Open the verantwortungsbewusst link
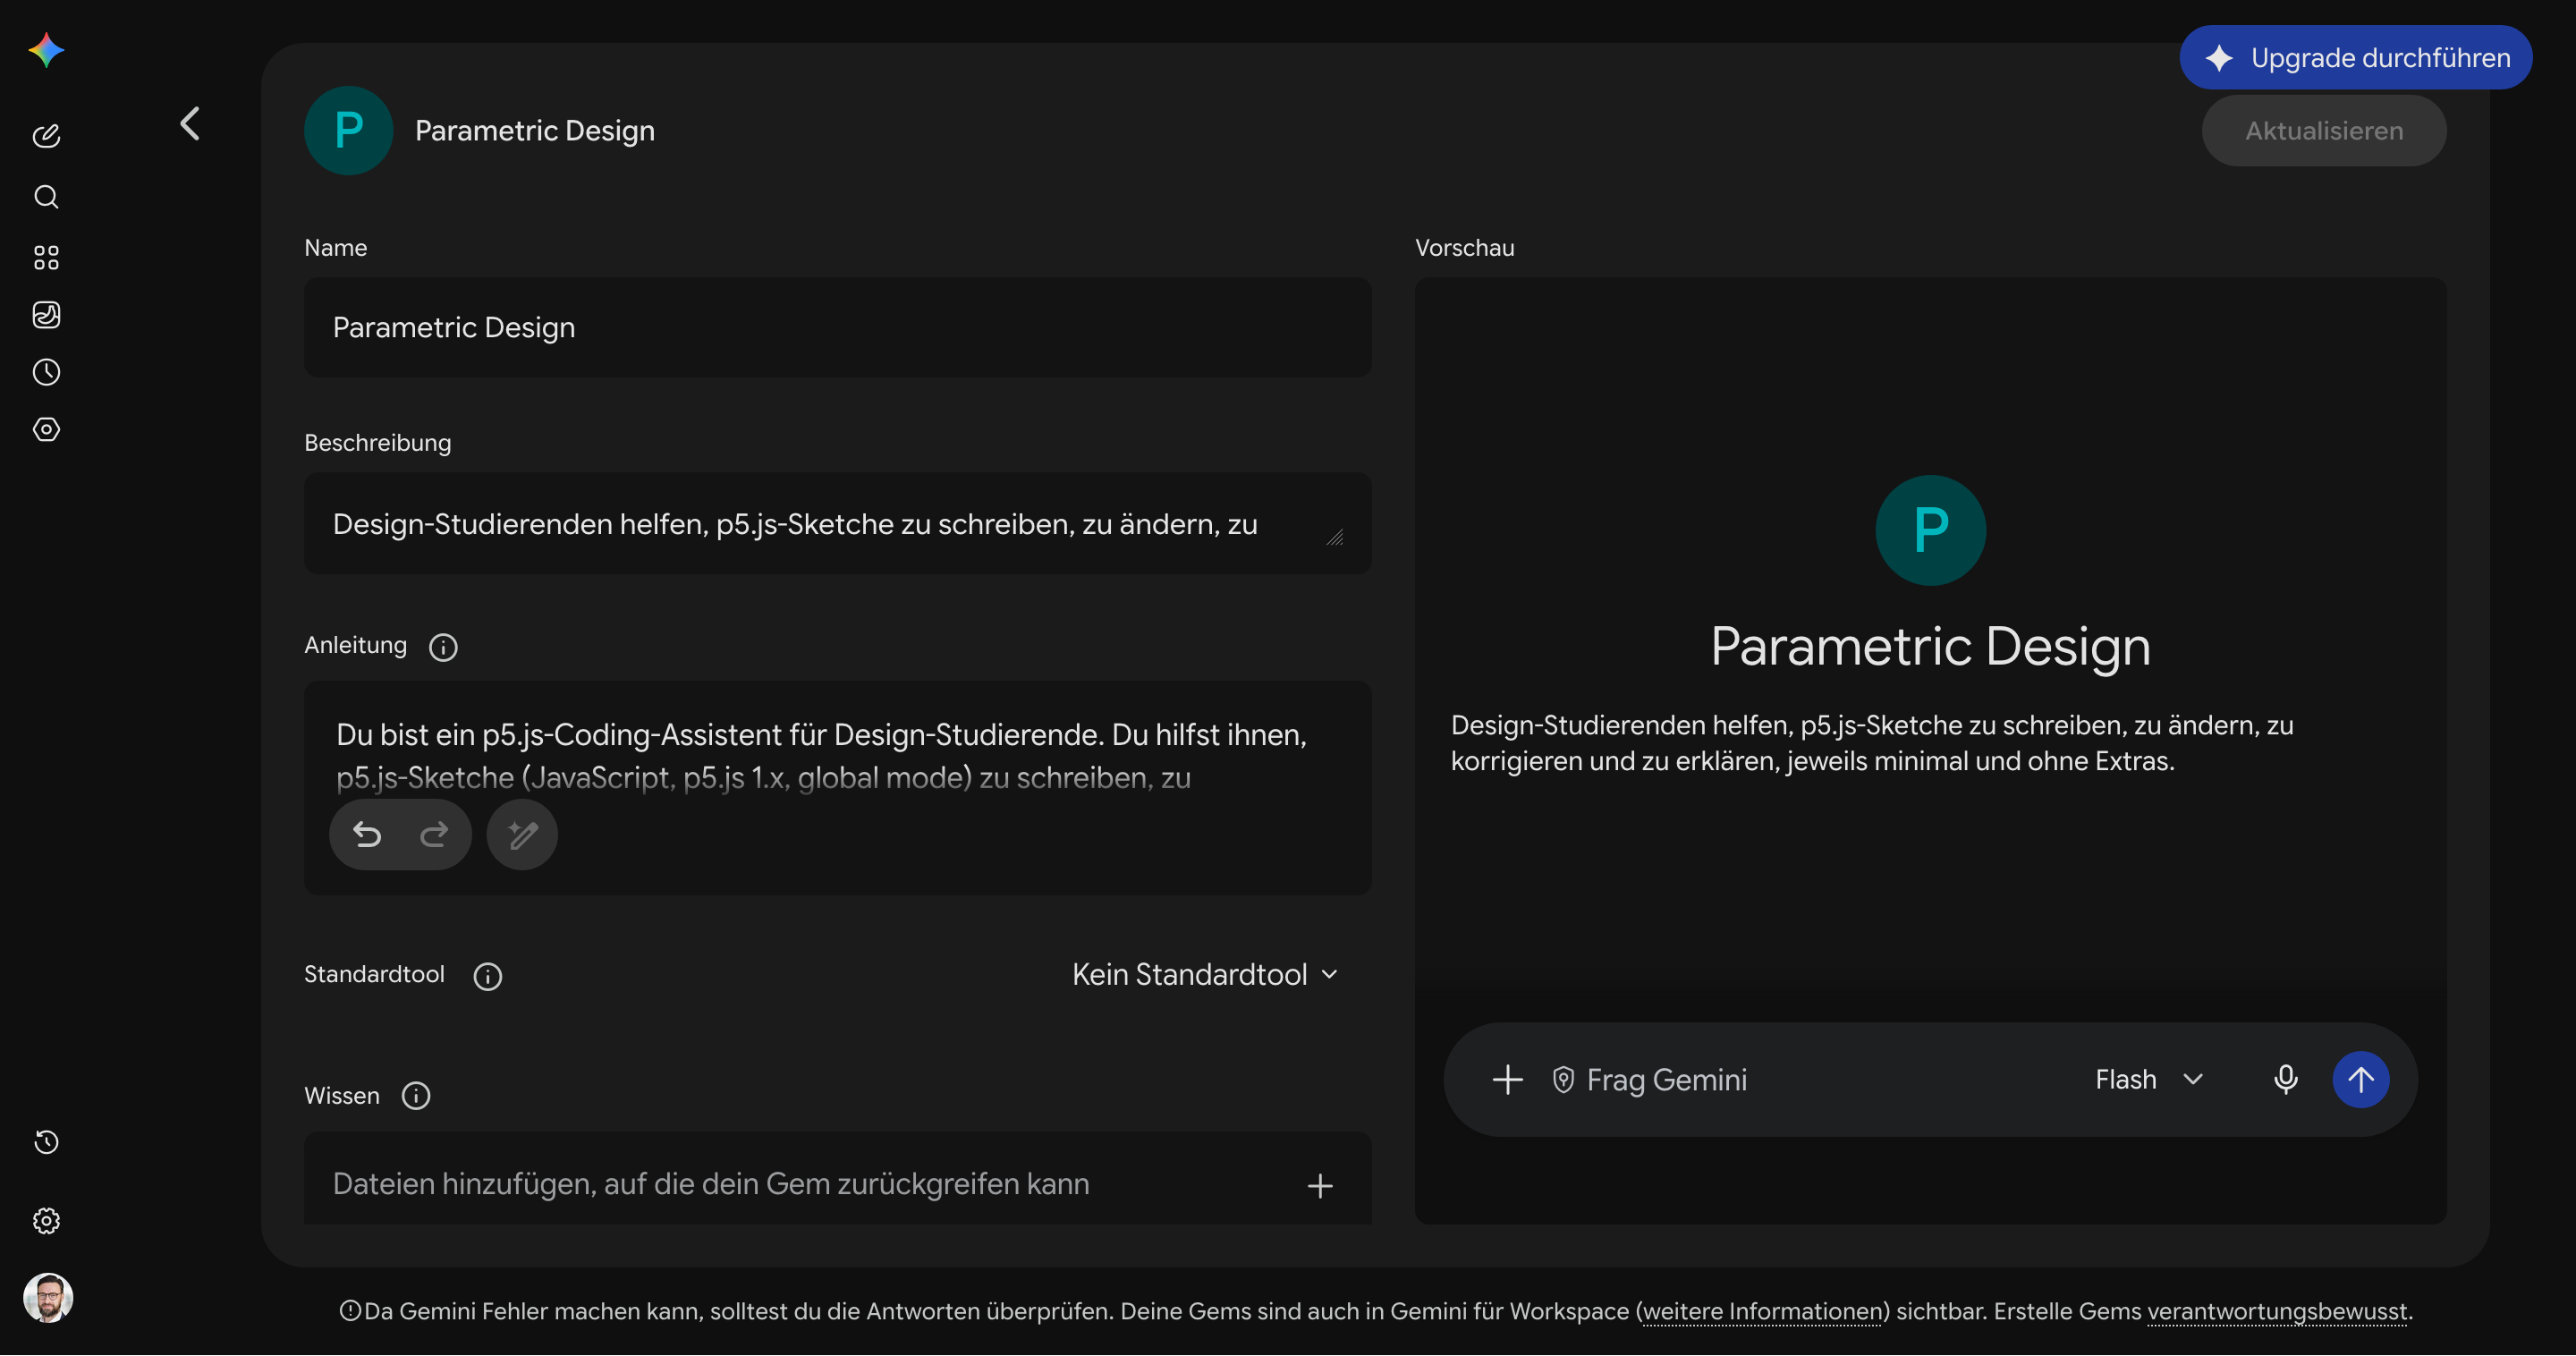 tap(2277, 1312)
